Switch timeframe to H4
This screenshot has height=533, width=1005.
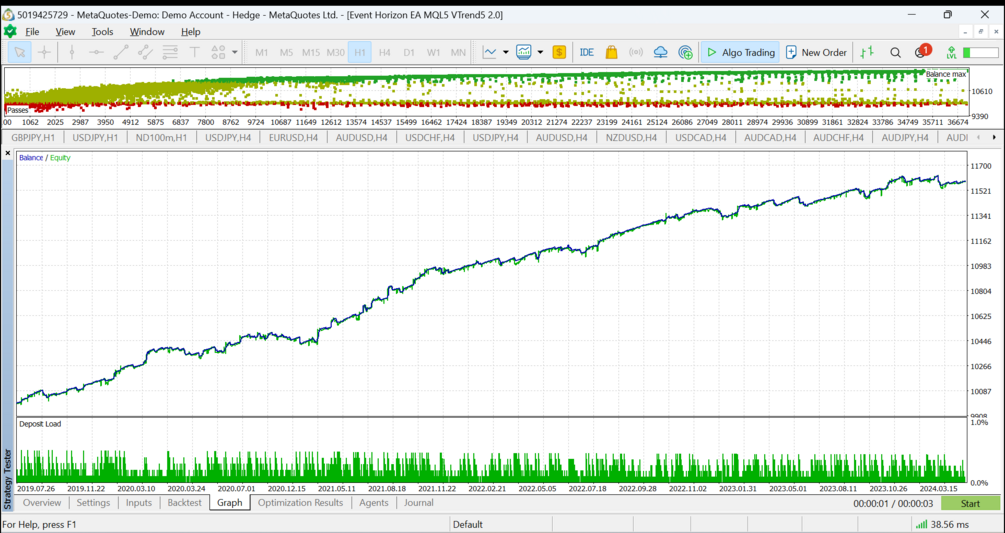(385, 53)
